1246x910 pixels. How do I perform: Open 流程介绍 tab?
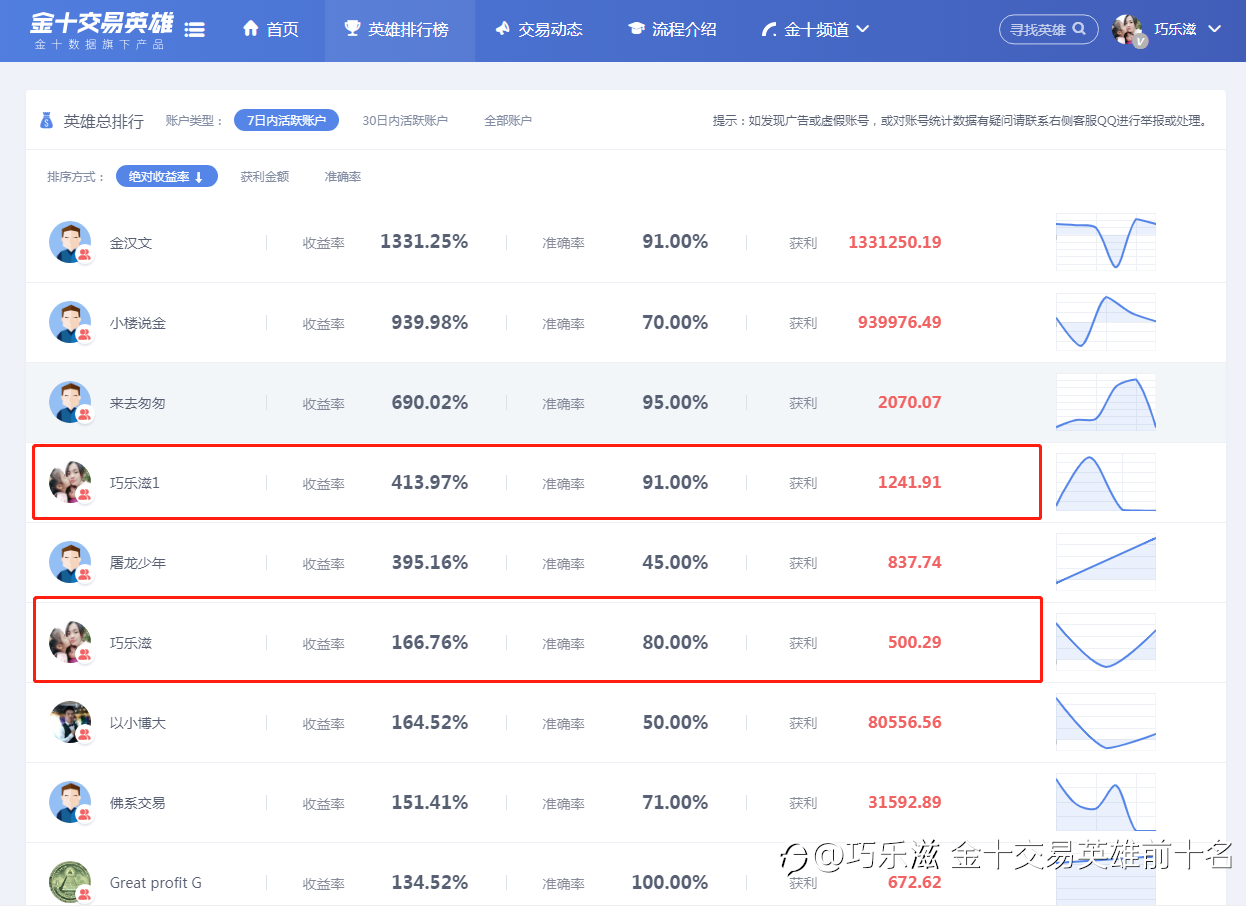pyautogui.click(x=673, y=30)
